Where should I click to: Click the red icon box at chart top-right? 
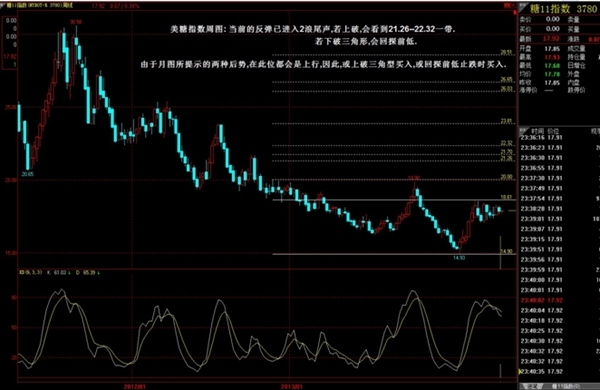(509, 5)
